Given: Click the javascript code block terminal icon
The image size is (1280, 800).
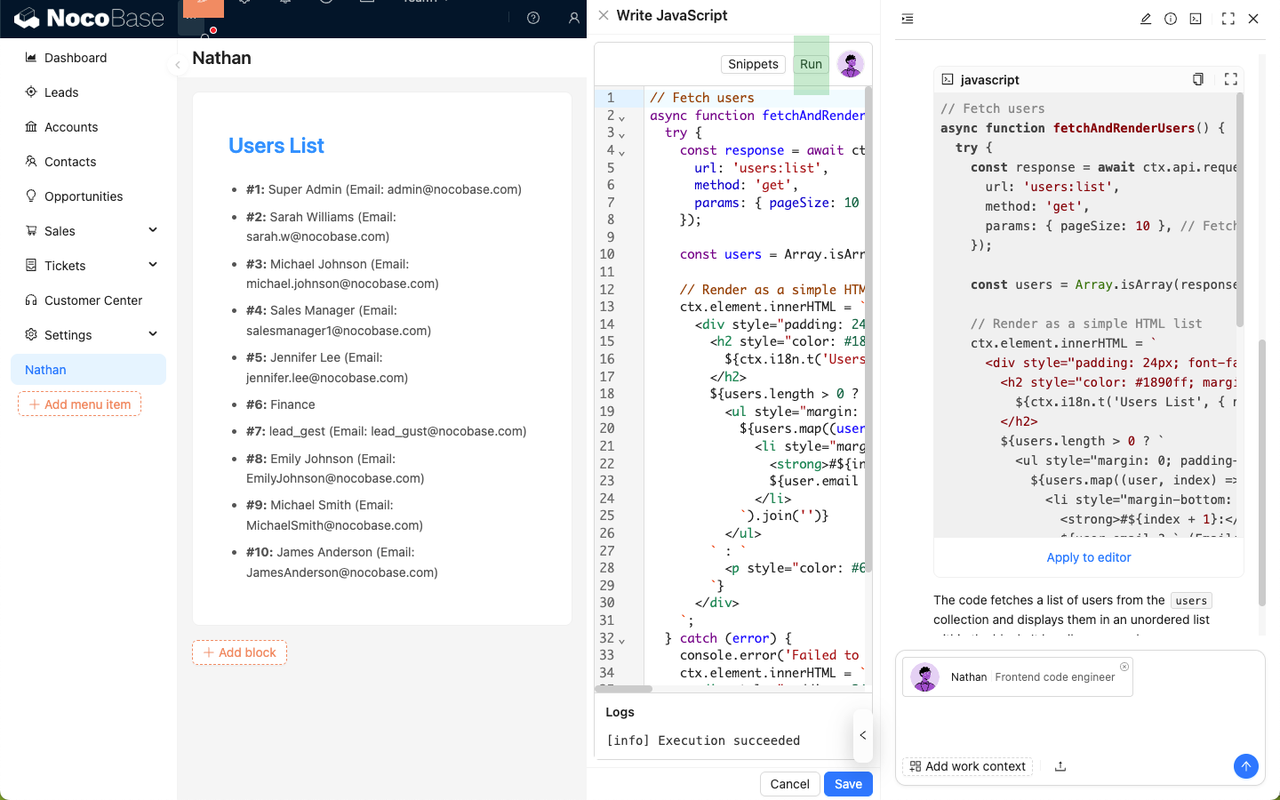Looking at the screenshot, I should pos(948,79).
